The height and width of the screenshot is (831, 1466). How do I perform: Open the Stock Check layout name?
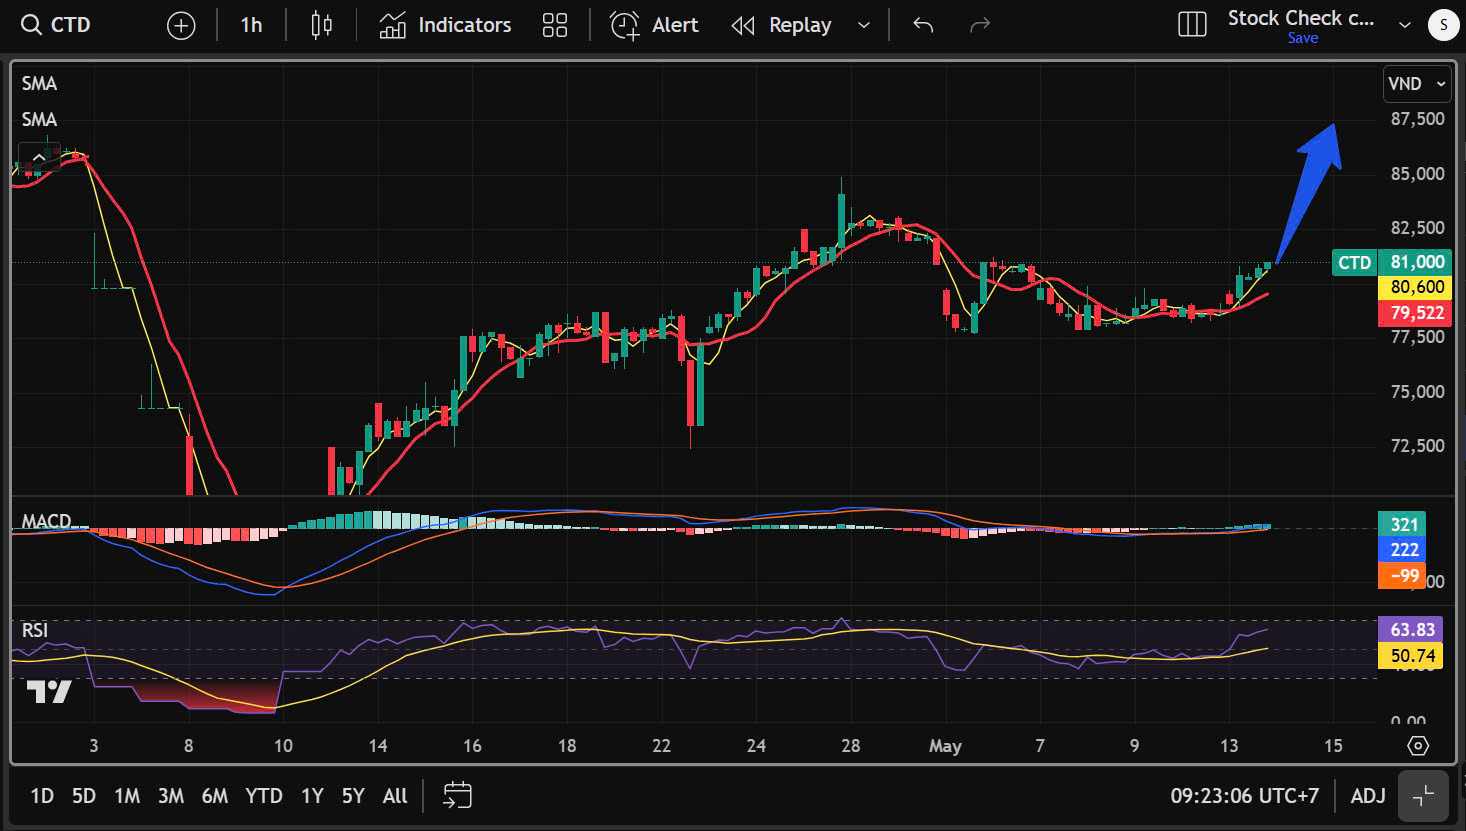click(x=1301, y=18)
